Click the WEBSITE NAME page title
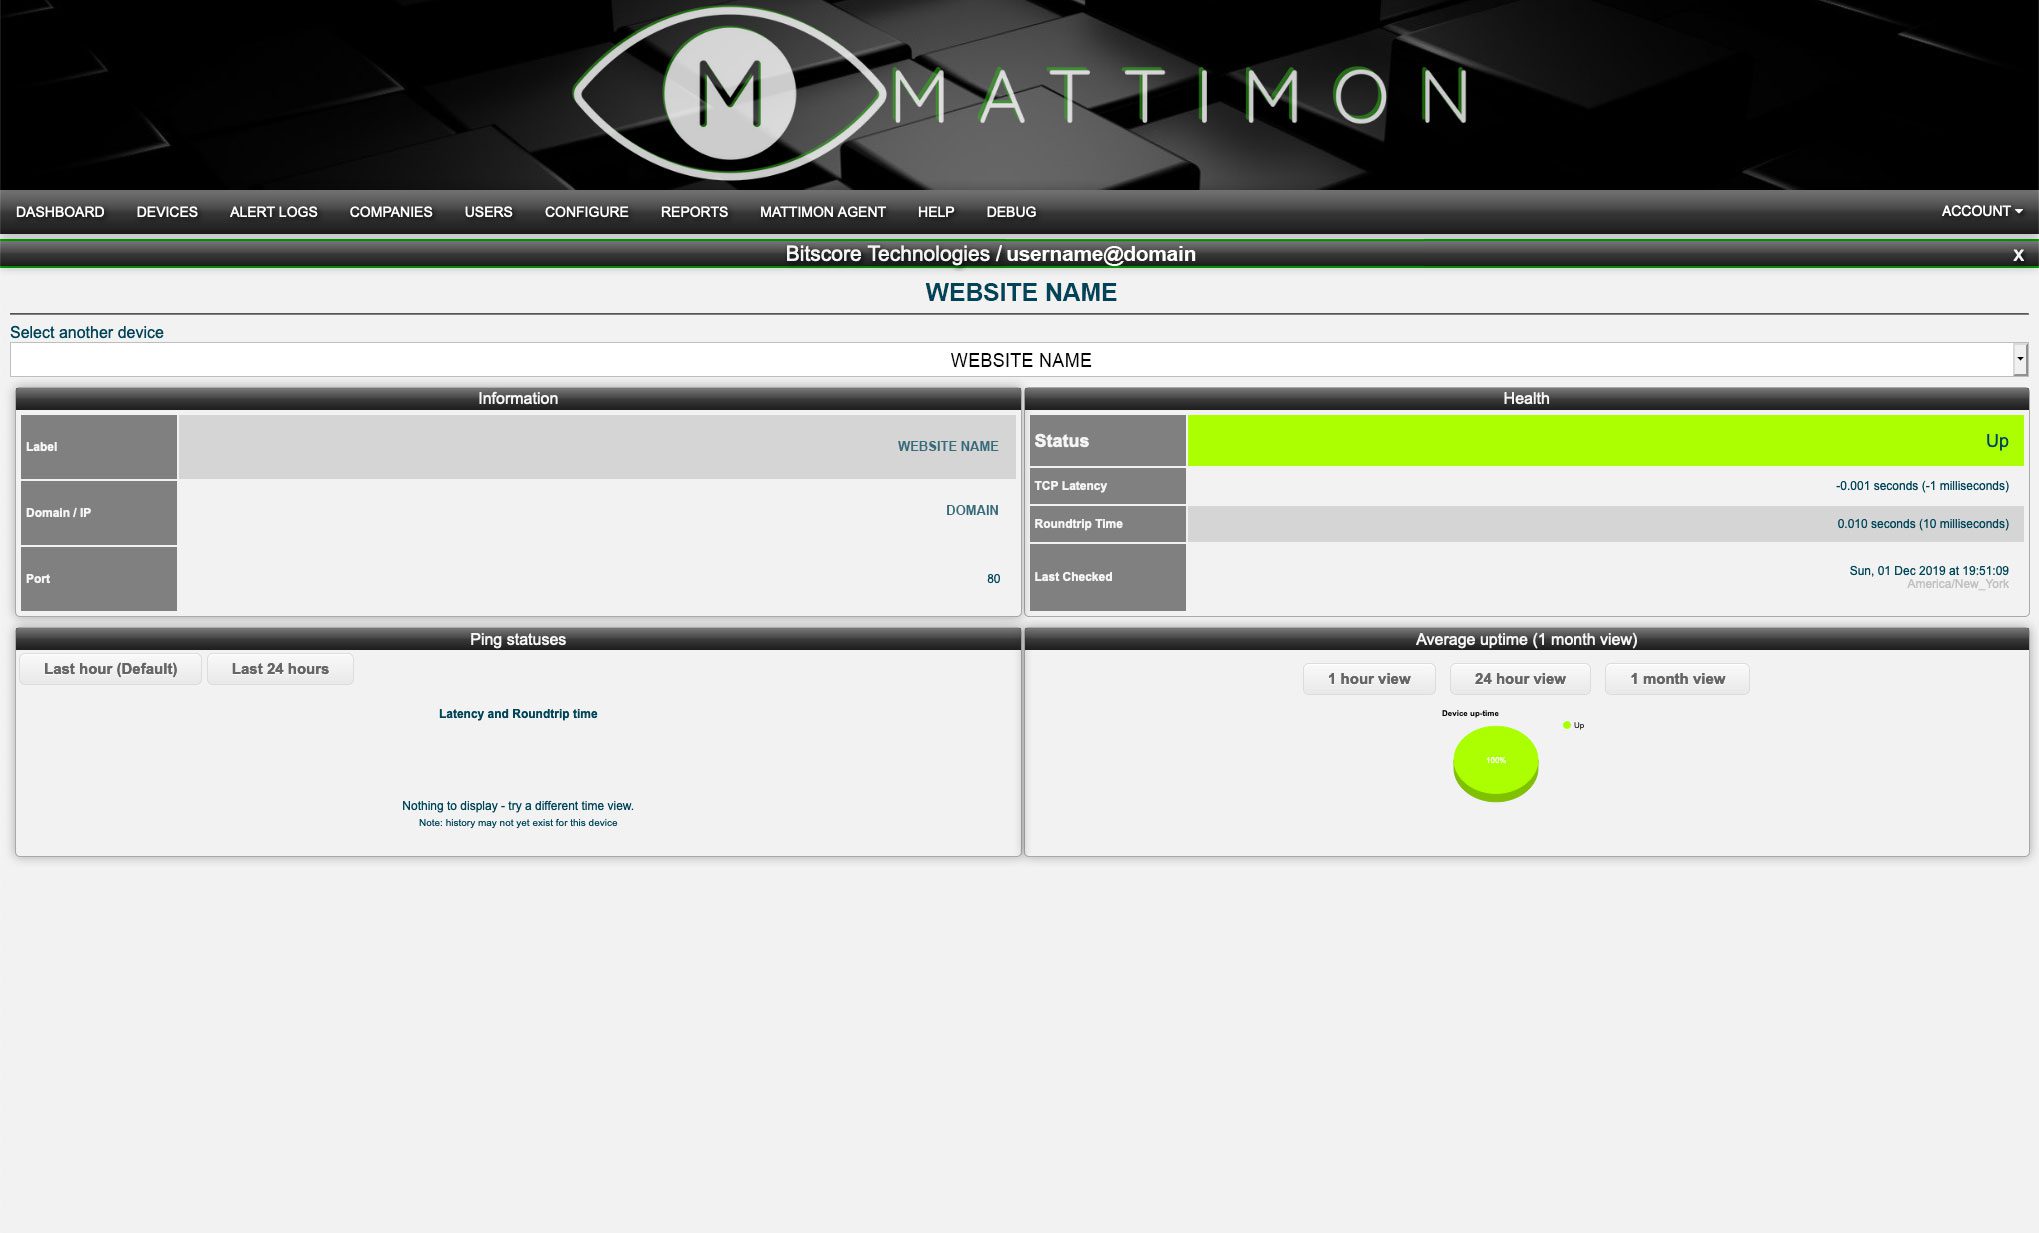The height and width of the screenshot is (1233, 2039). [x=1020, y=293]
